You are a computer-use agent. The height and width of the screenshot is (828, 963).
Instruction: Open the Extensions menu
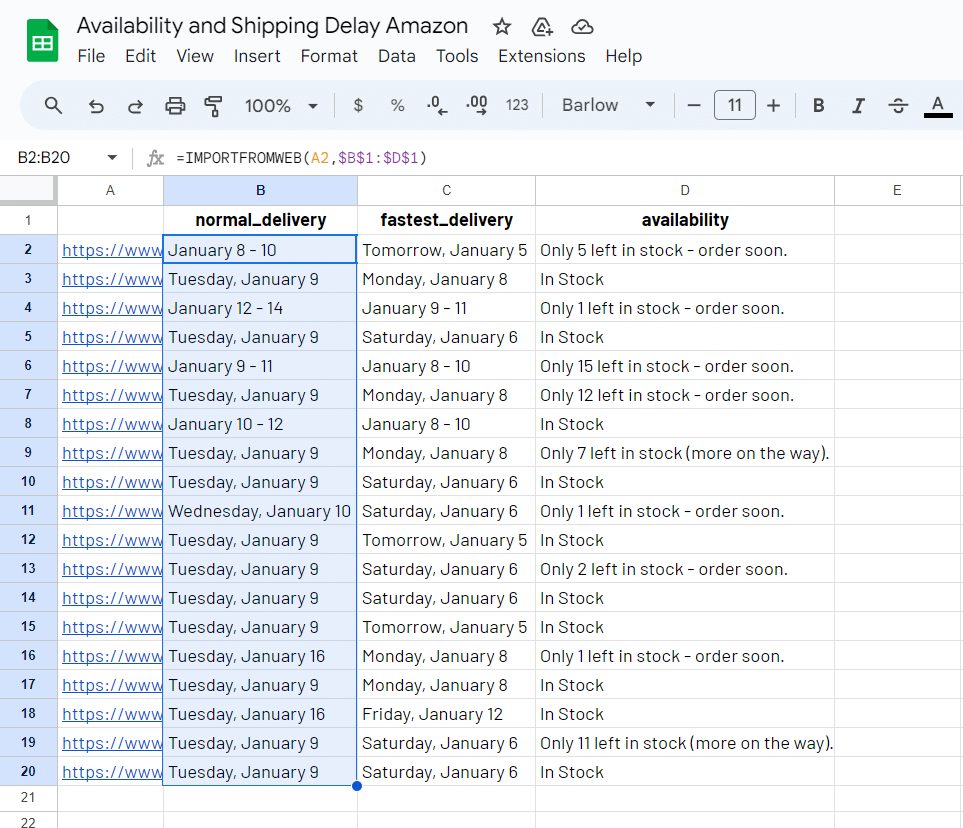point(540,56)
